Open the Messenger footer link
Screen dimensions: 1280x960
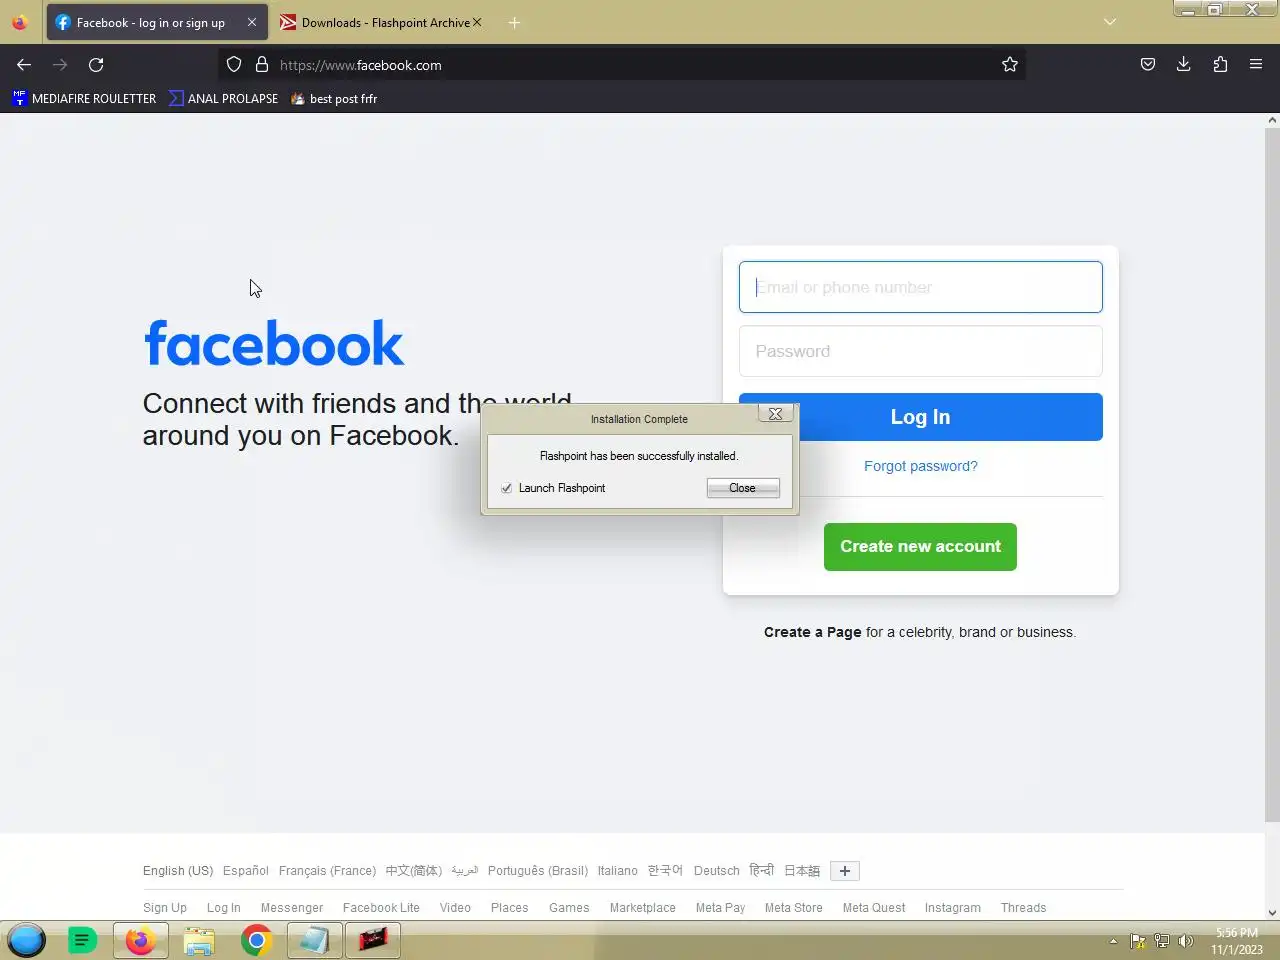(x=292, y=908)
